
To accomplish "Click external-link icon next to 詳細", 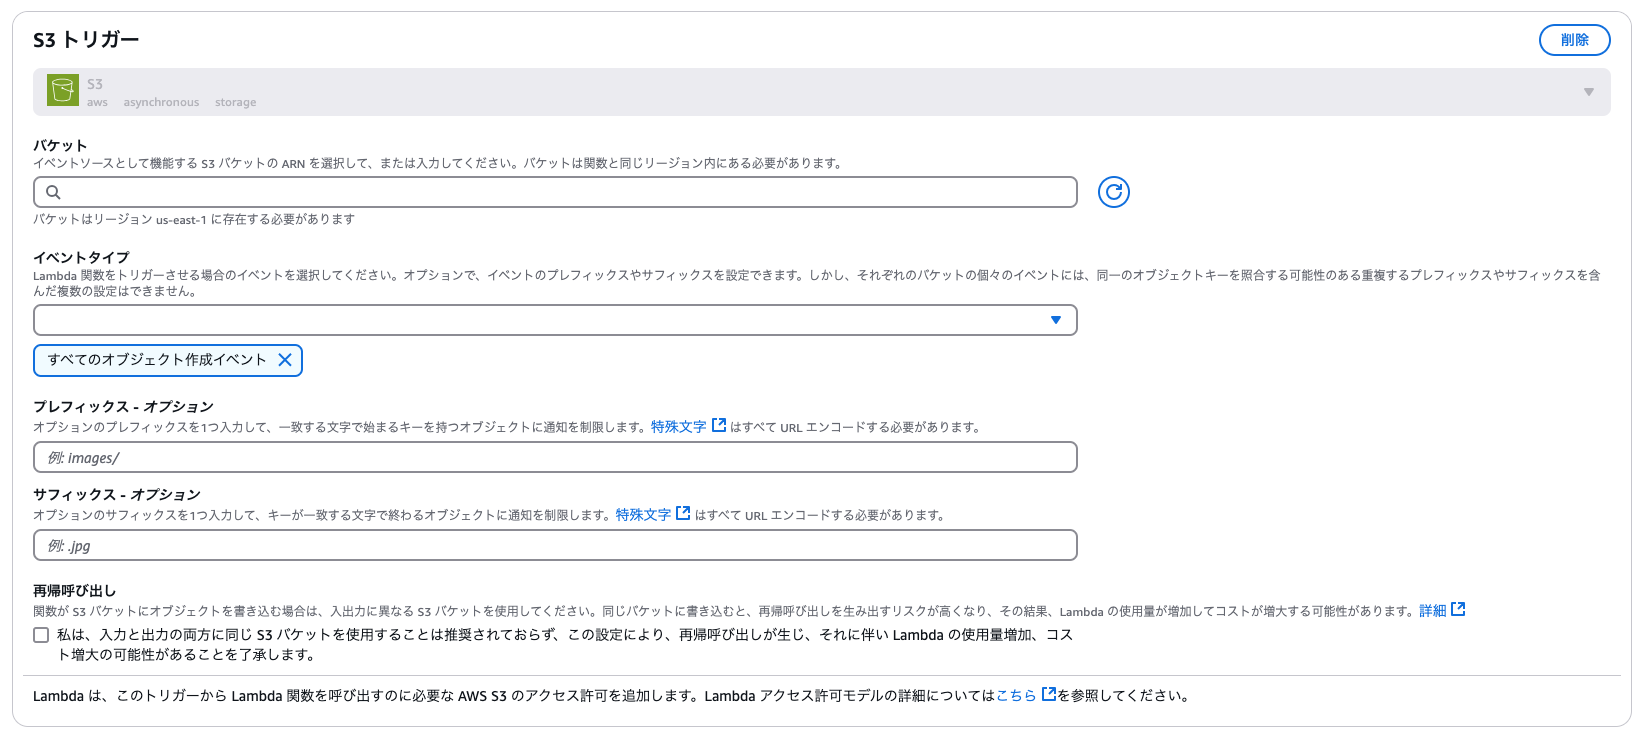I will 1458,609.
